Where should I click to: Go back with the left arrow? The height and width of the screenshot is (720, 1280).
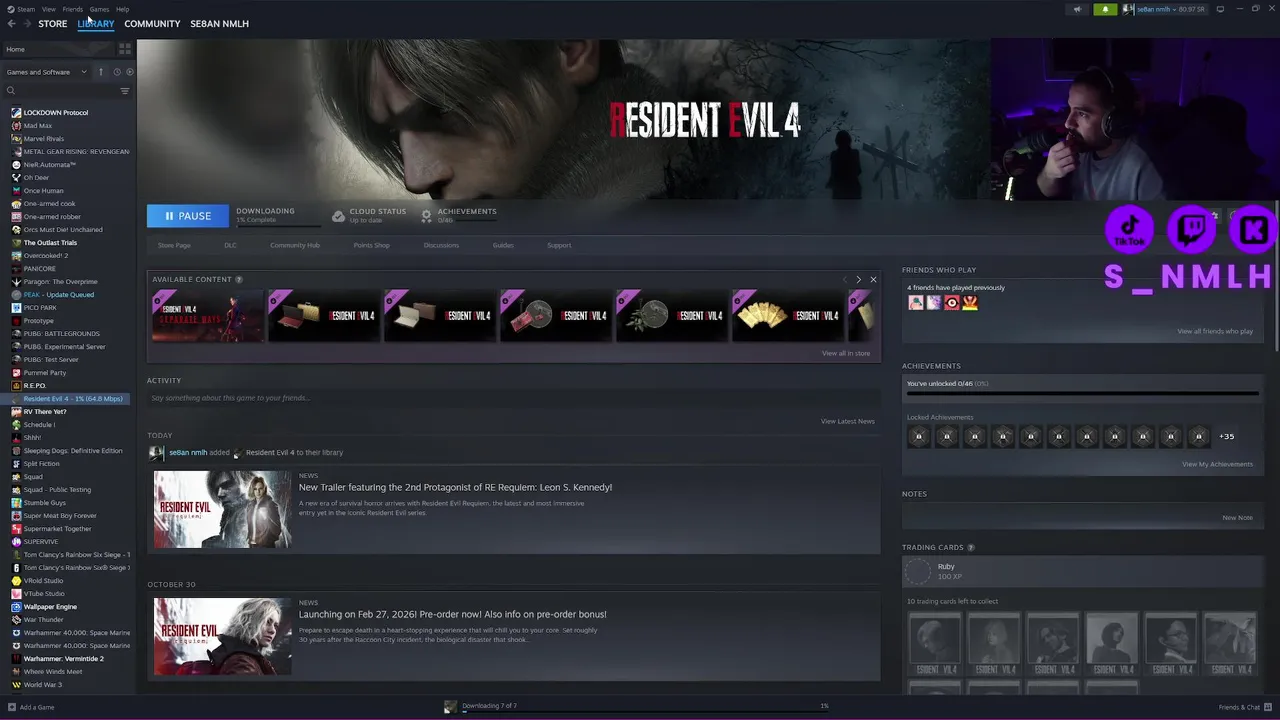click(12, 23)
